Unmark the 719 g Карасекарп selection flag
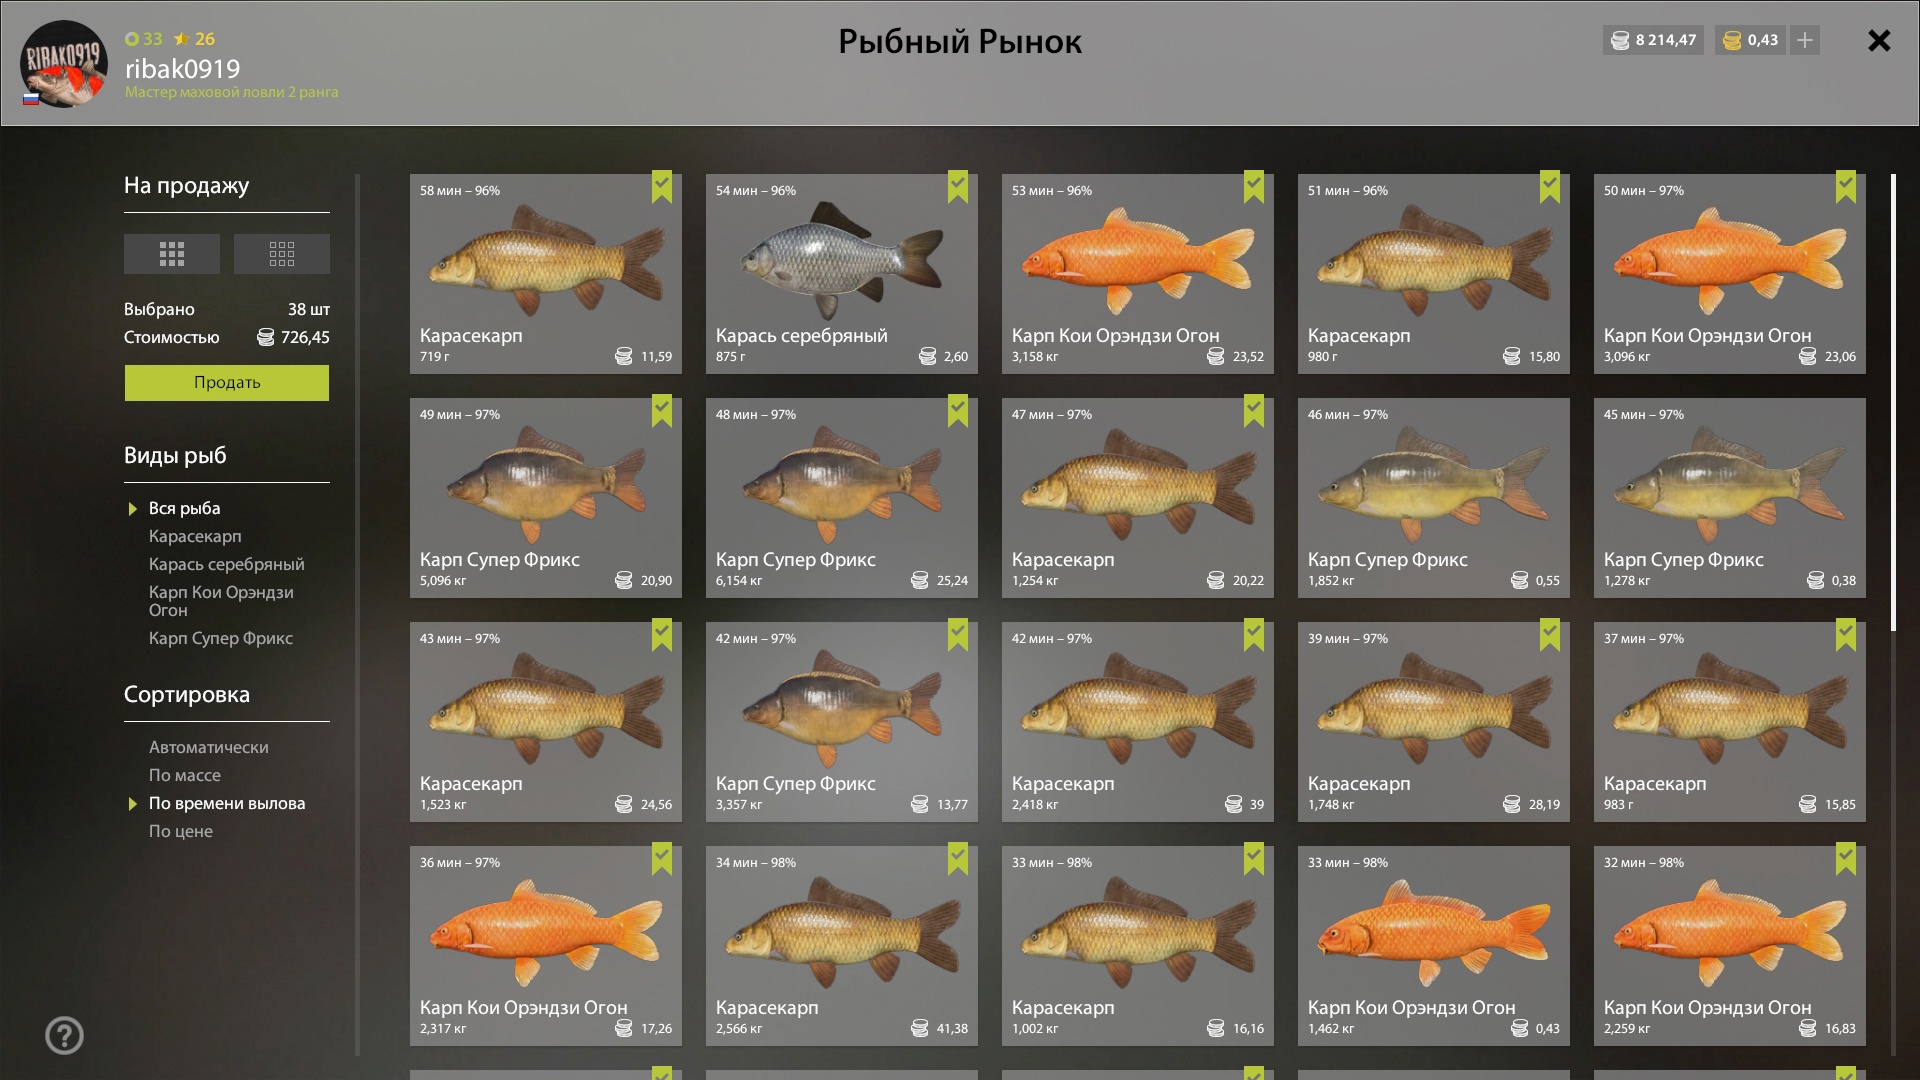The image size is (1920, 1080). pos(662,186)
